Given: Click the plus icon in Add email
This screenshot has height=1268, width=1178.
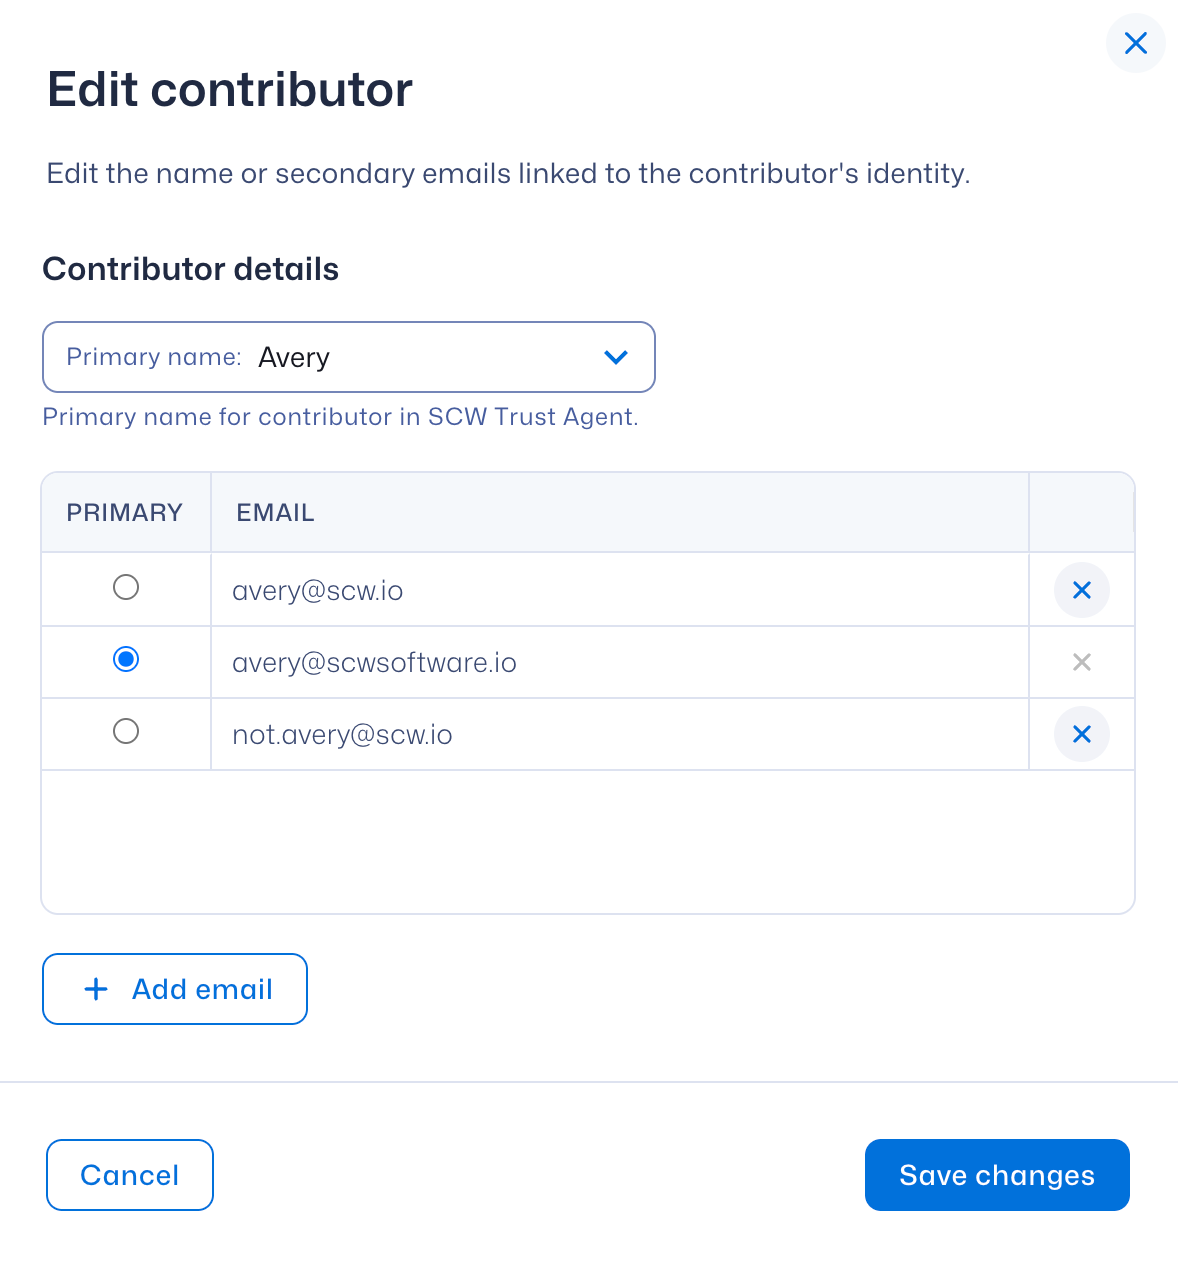Looking at the screenshot, I should point(96,989).
